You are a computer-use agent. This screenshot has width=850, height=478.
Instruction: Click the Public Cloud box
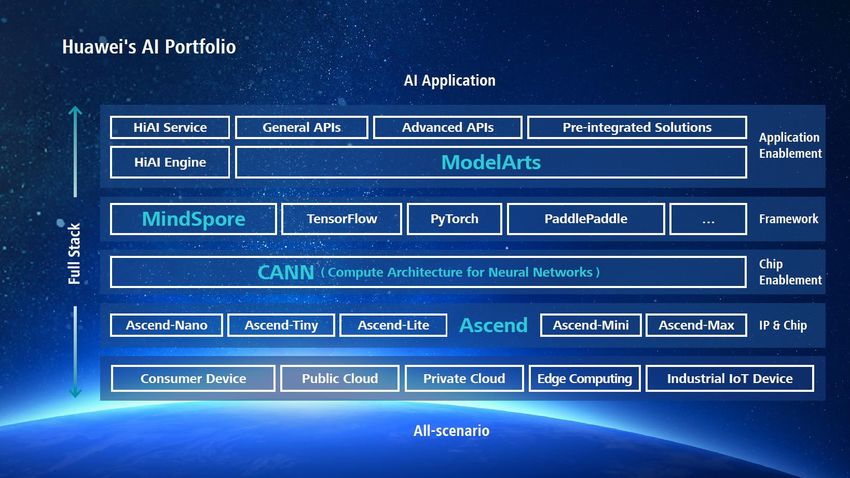[x=340, y=378]
